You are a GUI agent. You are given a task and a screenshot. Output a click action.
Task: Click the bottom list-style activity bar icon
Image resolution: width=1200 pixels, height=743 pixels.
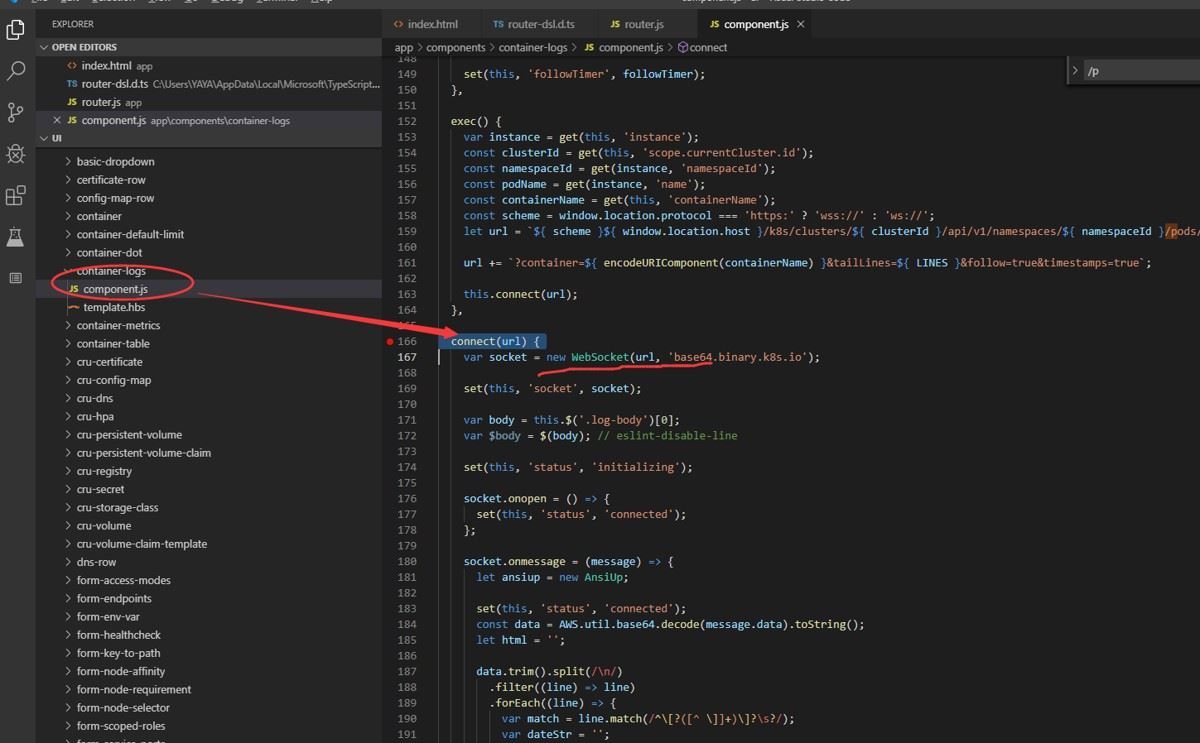click(x=16, y=278)
